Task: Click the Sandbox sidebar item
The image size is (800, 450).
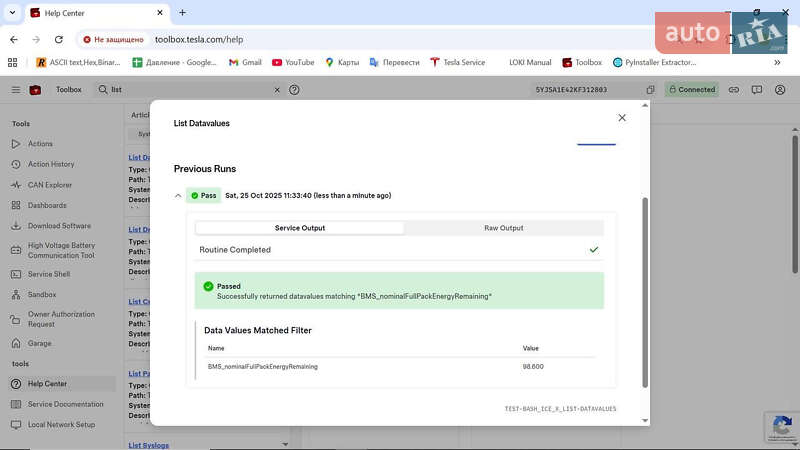Action: 42,295
